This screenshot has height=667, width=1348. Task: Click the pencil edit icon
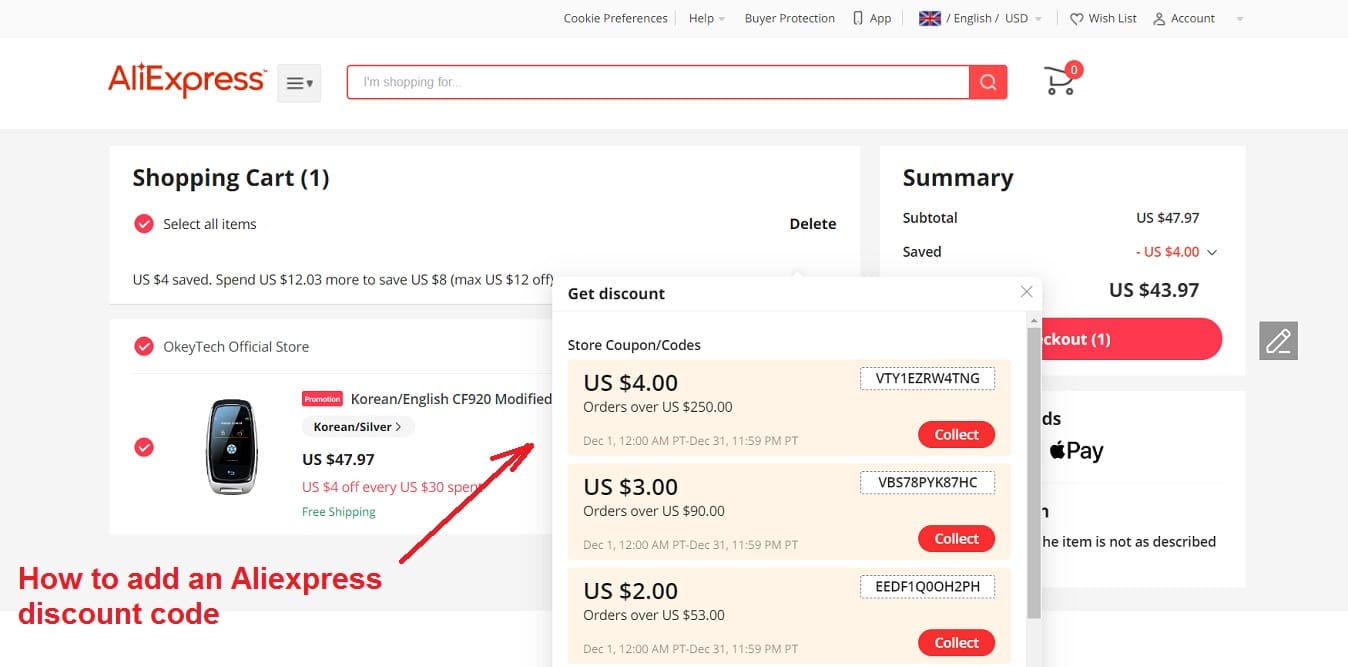pos(1279,341)
